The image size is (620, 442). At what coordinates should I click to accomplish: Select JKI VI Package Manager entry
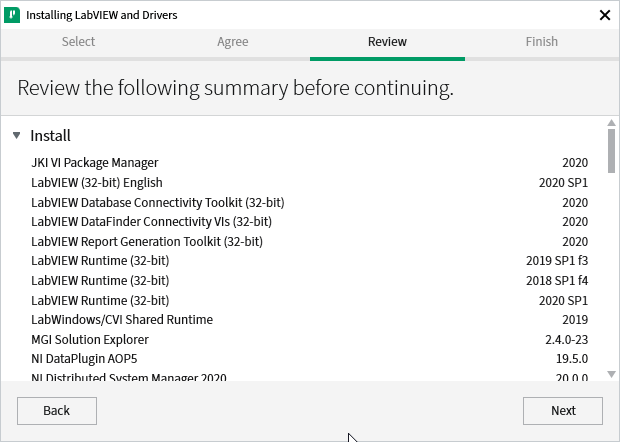tap(94, 163)
